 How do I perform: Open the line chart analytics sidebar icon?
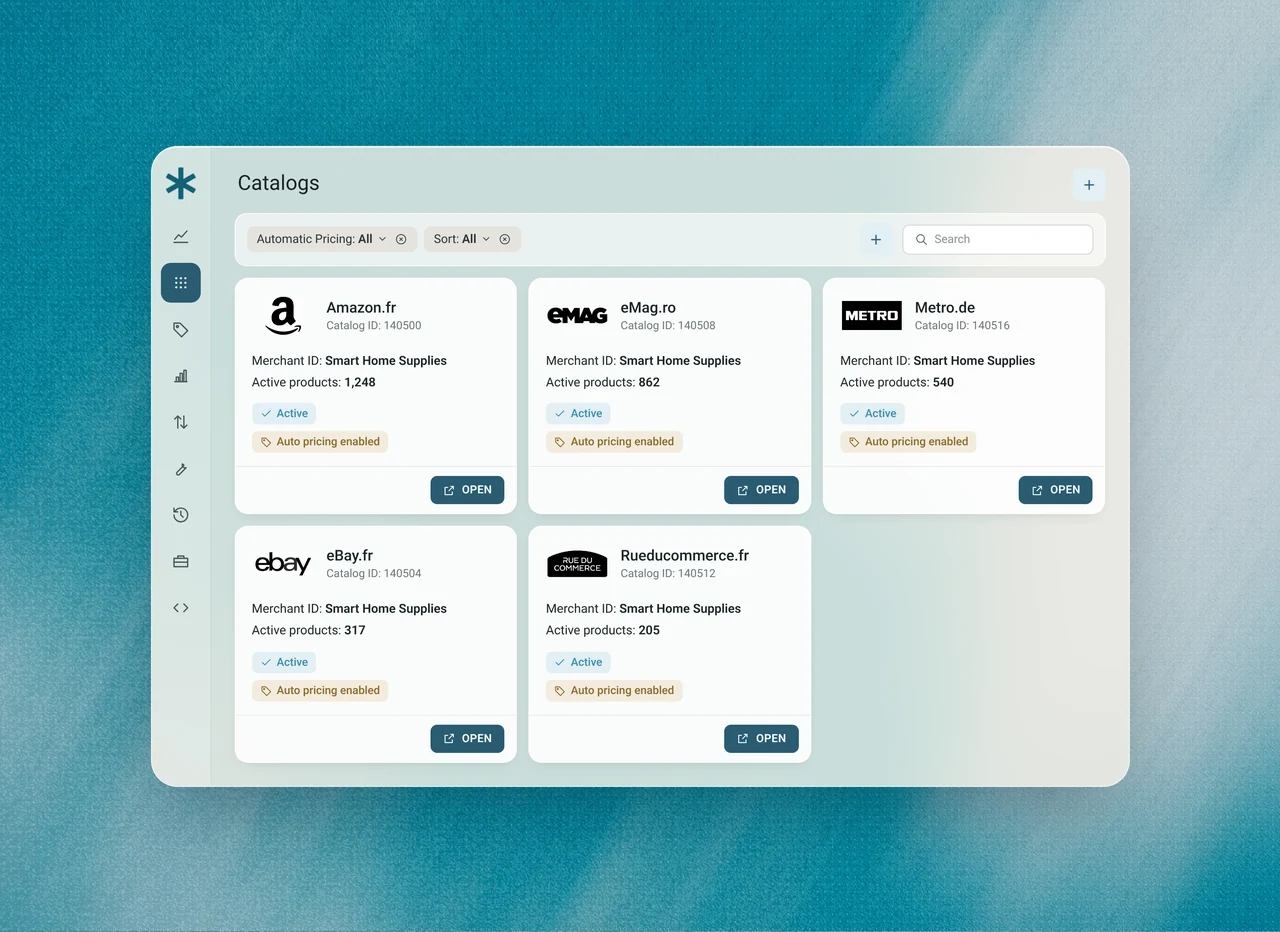coord(181,237)
